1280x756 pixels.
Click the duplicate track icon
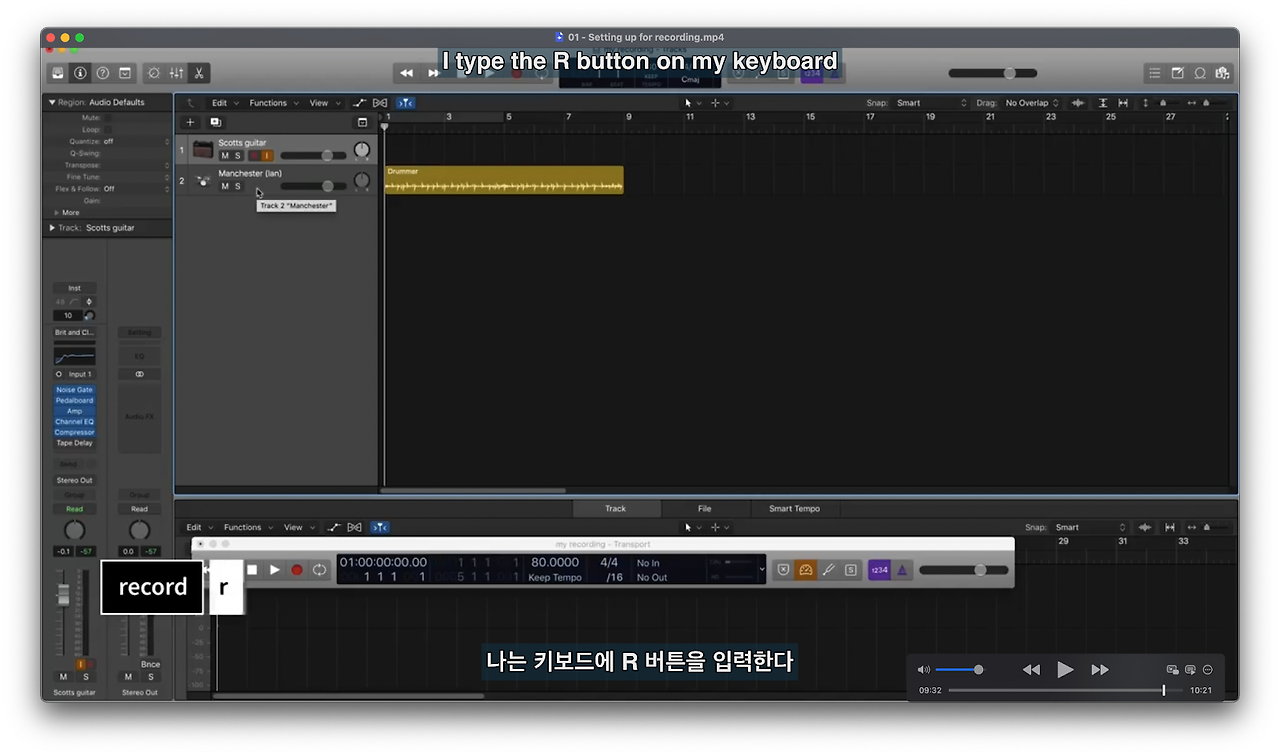pos(215,122)
